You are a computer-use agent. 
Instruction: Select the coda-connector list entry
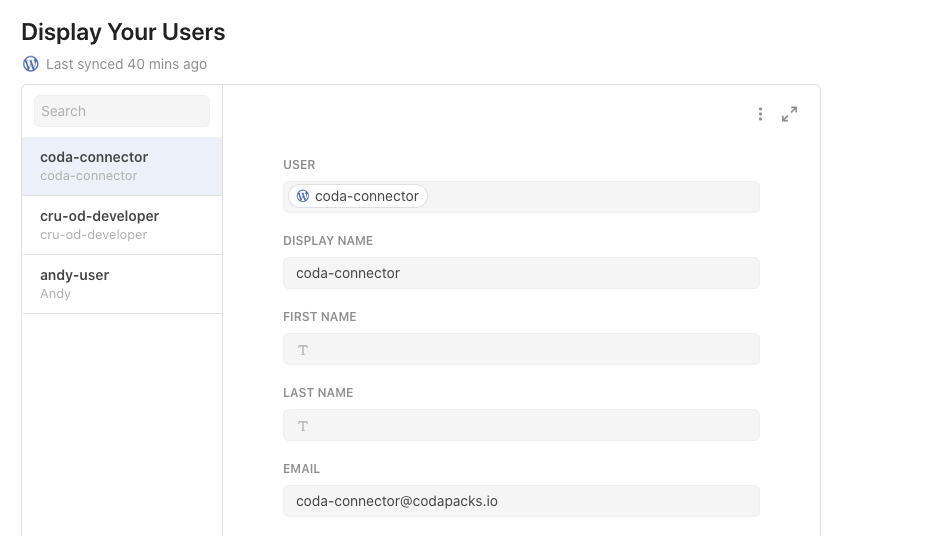[122, 166]
